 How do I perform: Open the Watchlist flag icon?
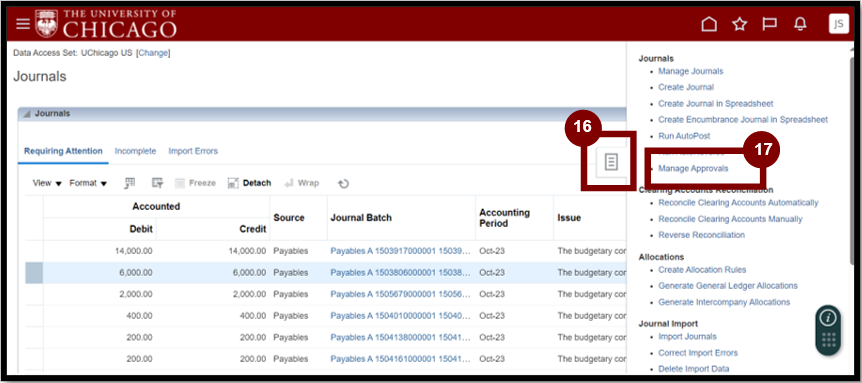[x=769, y=24]
